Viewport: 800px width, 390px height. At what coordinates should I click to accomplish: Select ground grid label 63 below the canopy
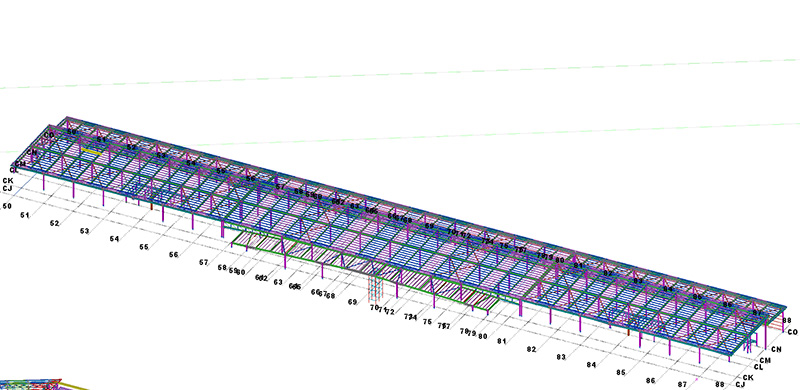click(278, 282)
